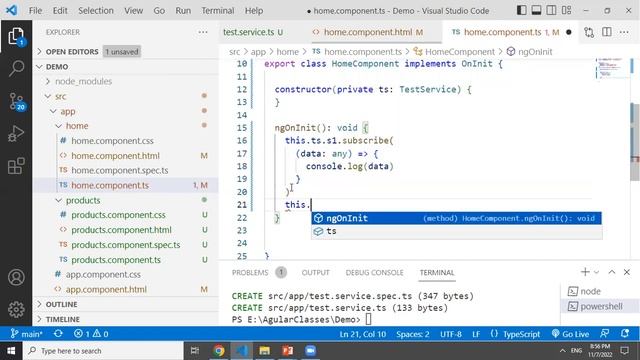The height and width of the screenshot is (360, 640).
Task: Open Source Control view with 20 changes
Action: click(16, 101)
